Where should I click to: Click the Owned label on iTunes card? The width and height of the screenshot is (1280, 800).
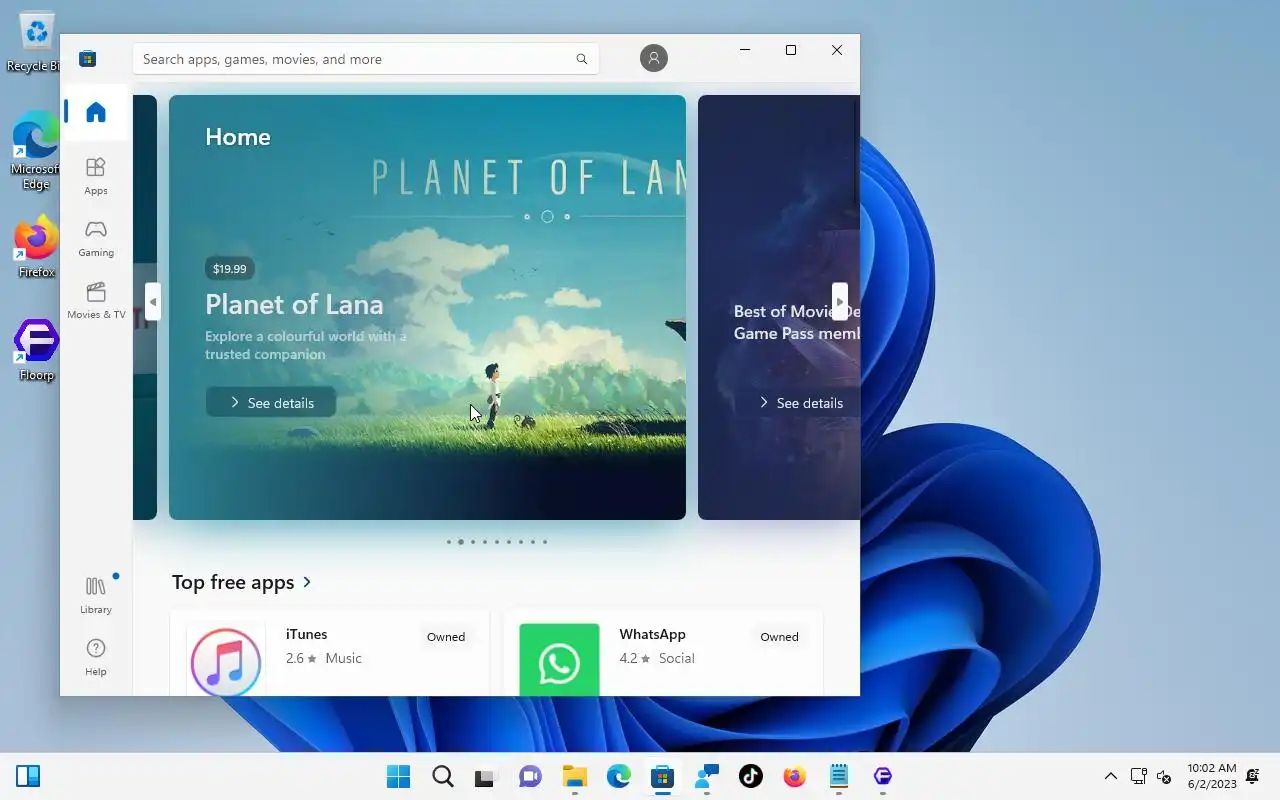tap(446, 637)
